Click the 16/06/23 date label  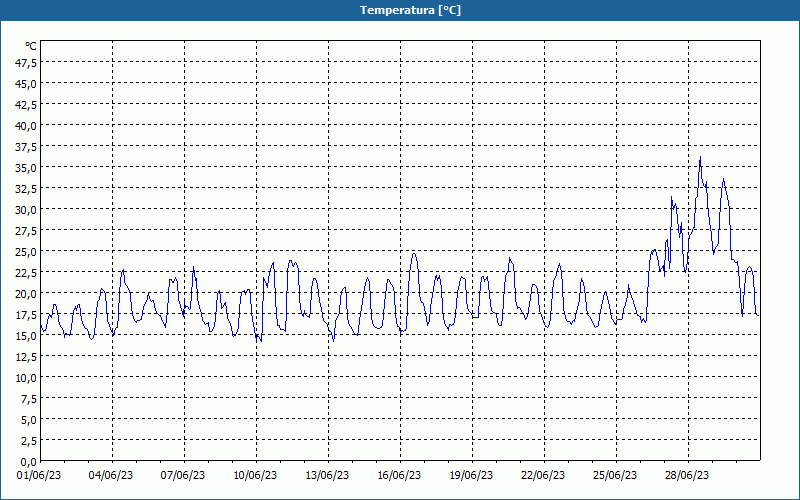click(x=399, y=476)
